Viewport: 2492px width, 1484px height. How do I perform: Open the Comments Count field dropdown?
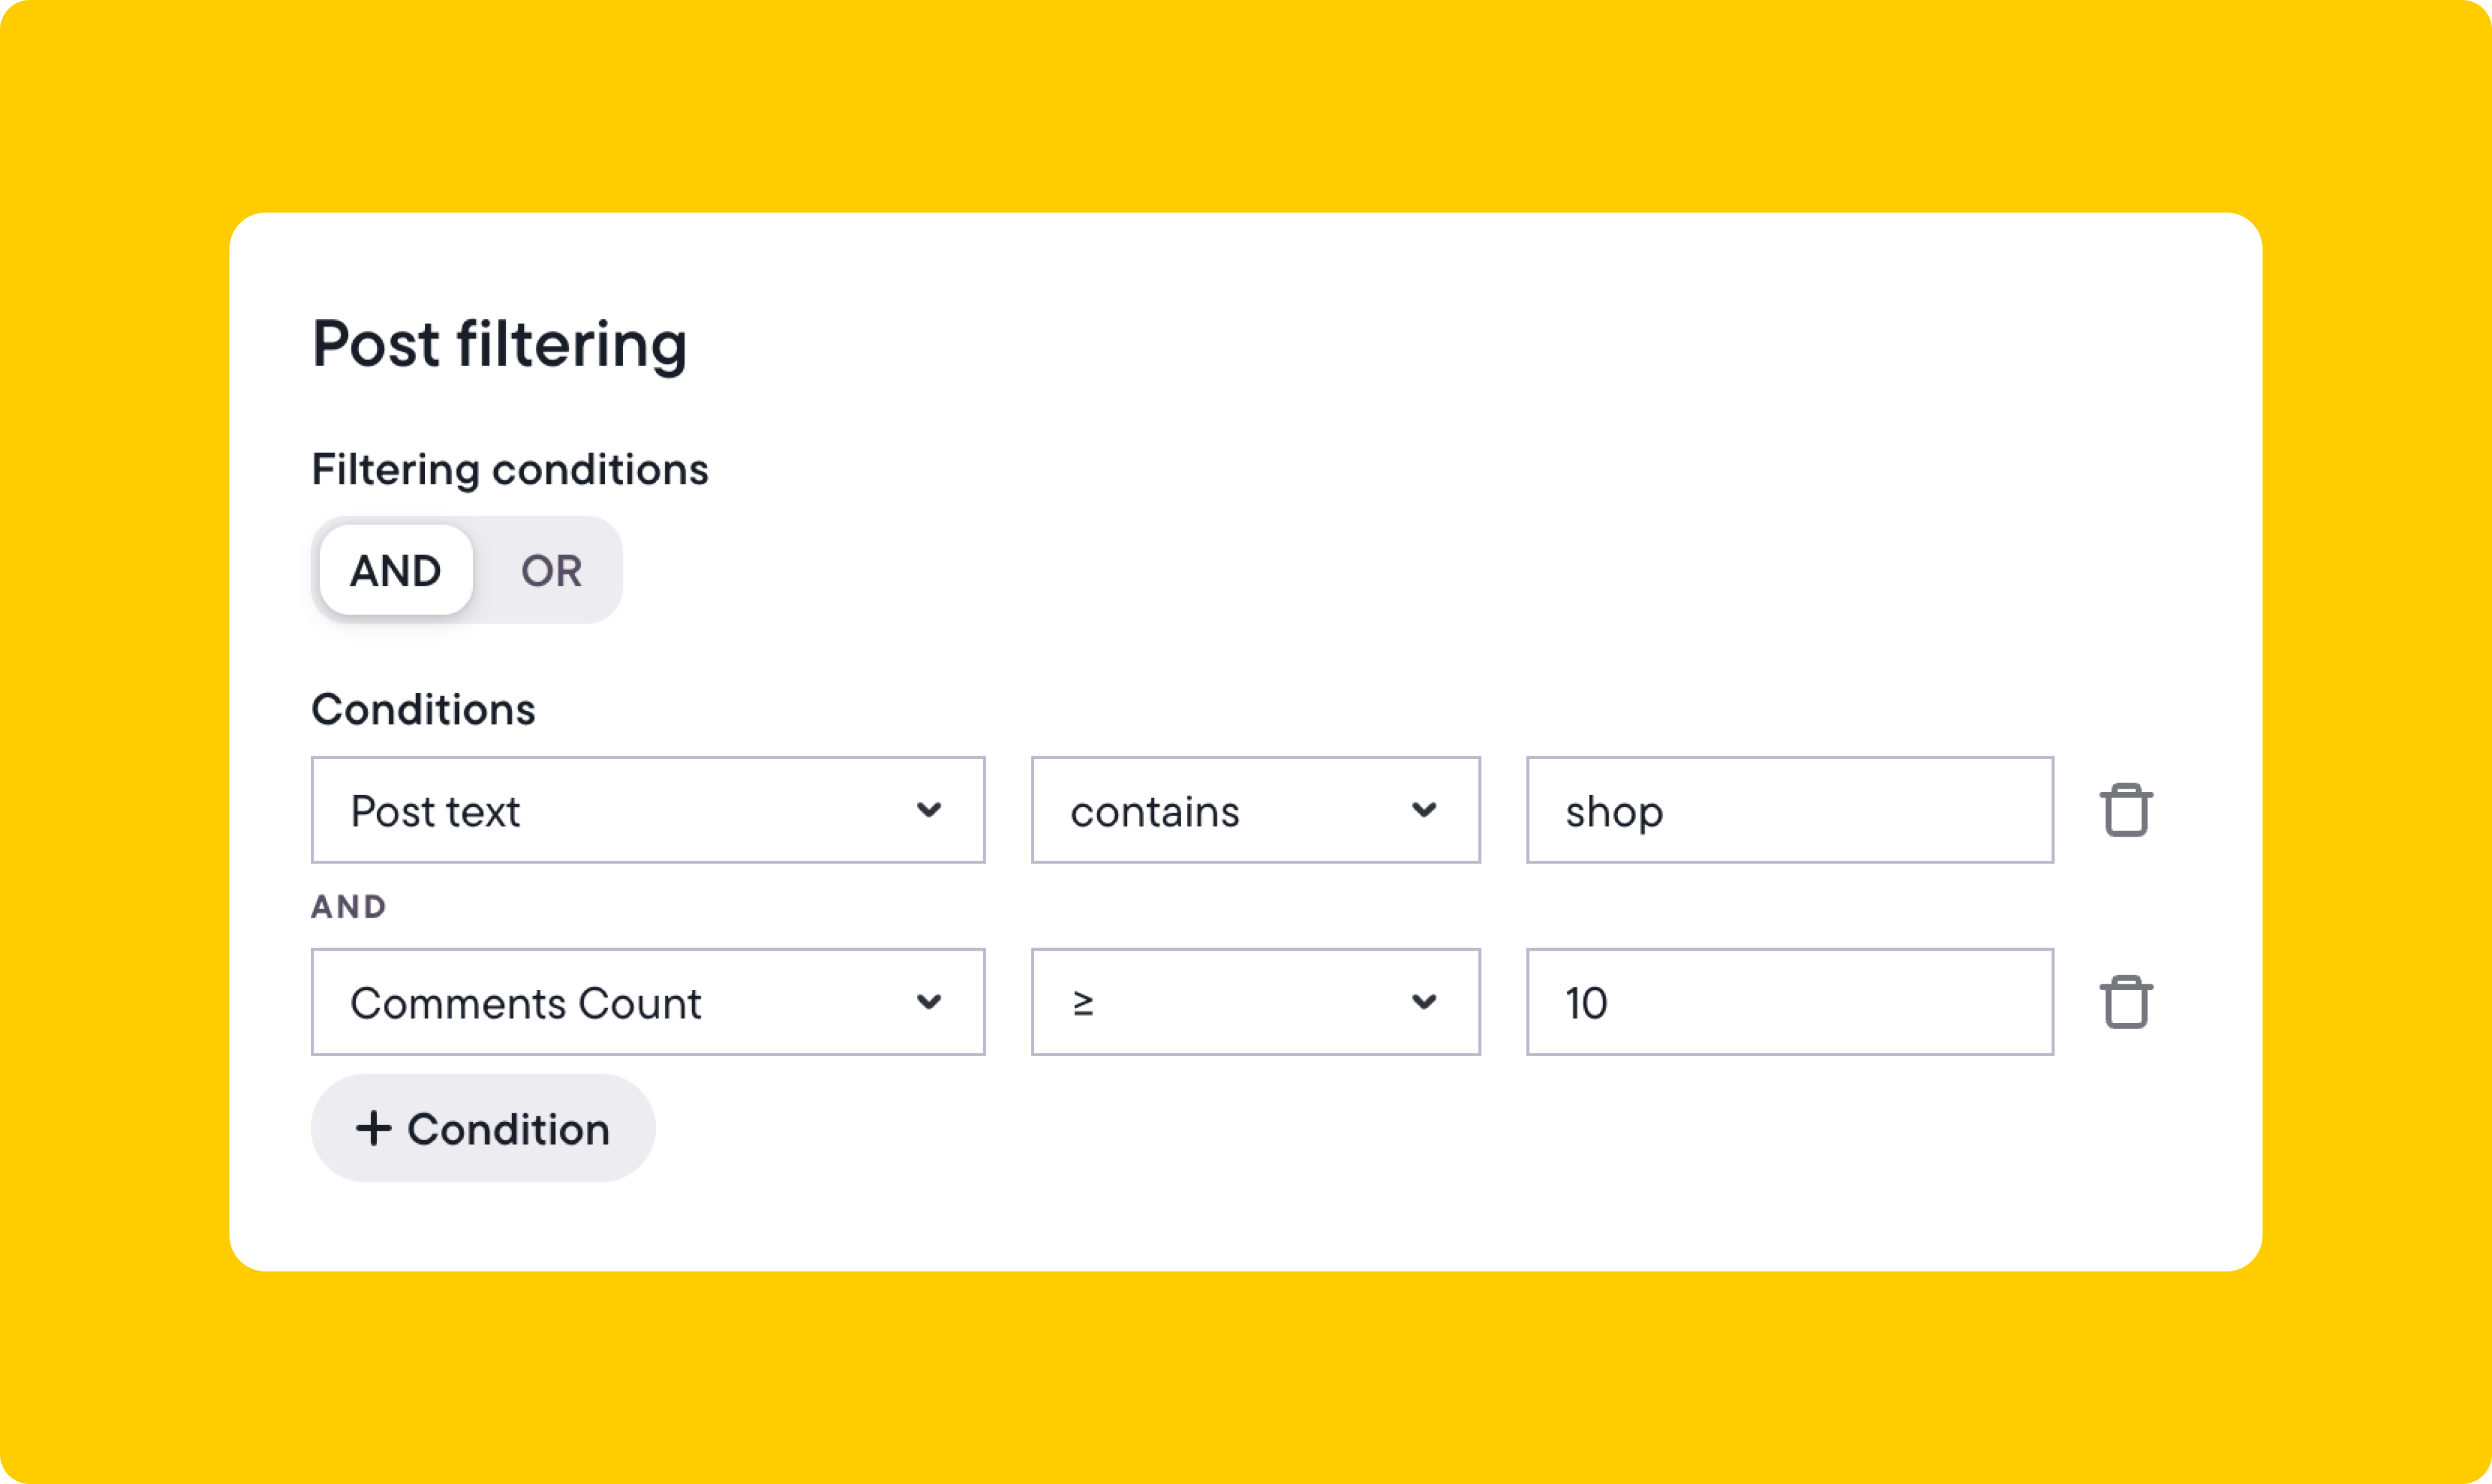pos(648,1002)
